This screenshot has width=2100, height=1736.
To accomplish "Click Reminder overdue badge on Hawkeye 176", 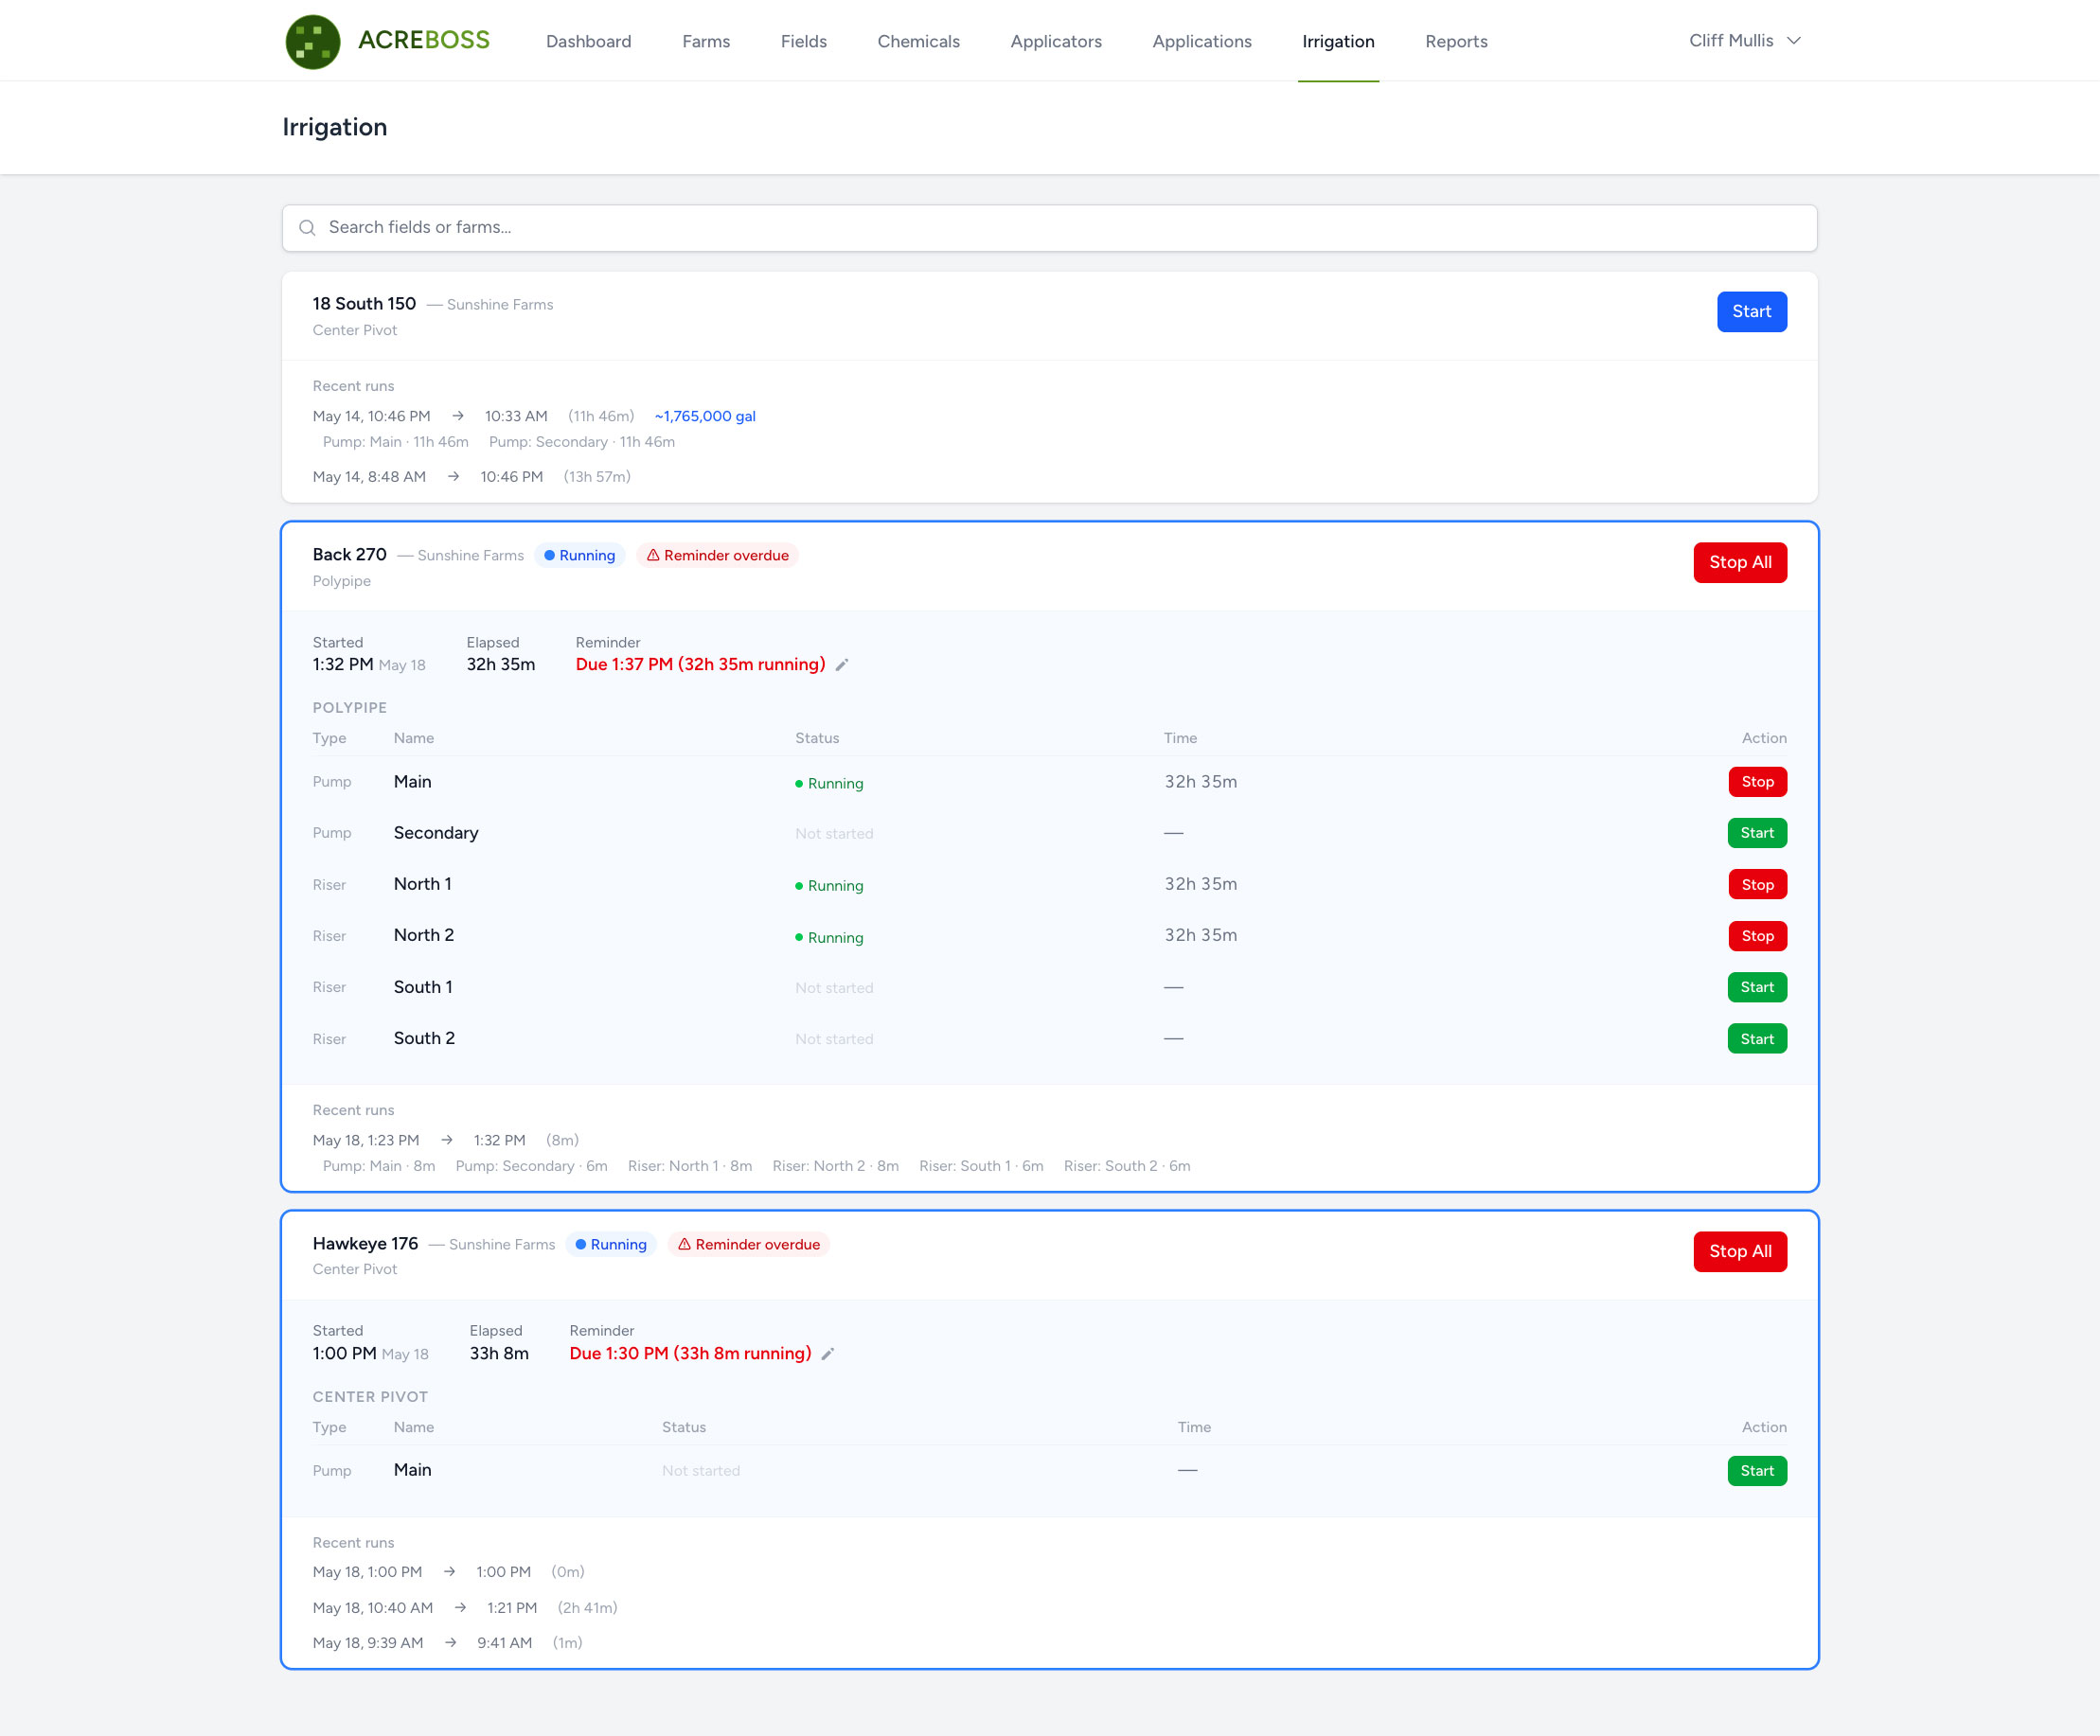I will coord(748,1244).
